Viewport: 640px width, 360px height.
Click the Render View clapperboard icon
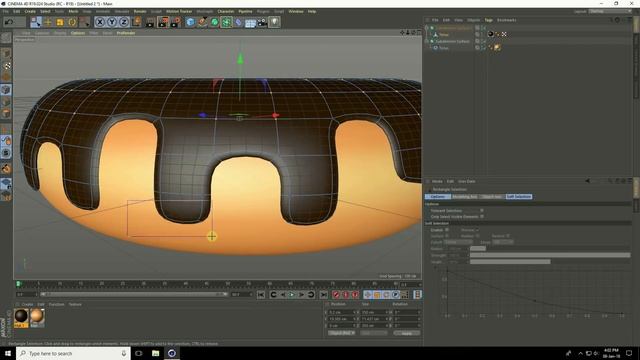(x=150, y=22)
